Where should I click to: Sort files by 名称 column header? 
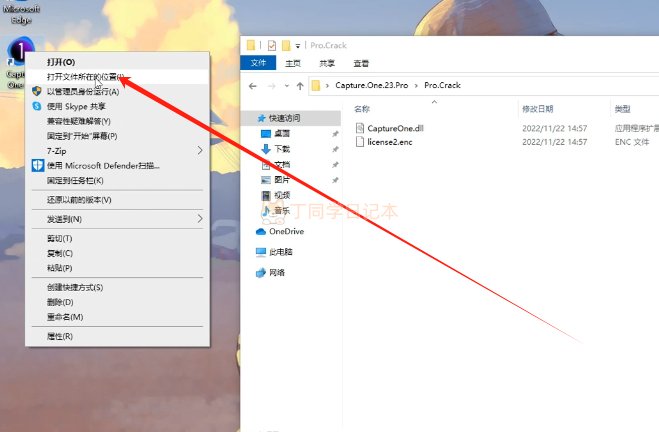coord(362,109)
